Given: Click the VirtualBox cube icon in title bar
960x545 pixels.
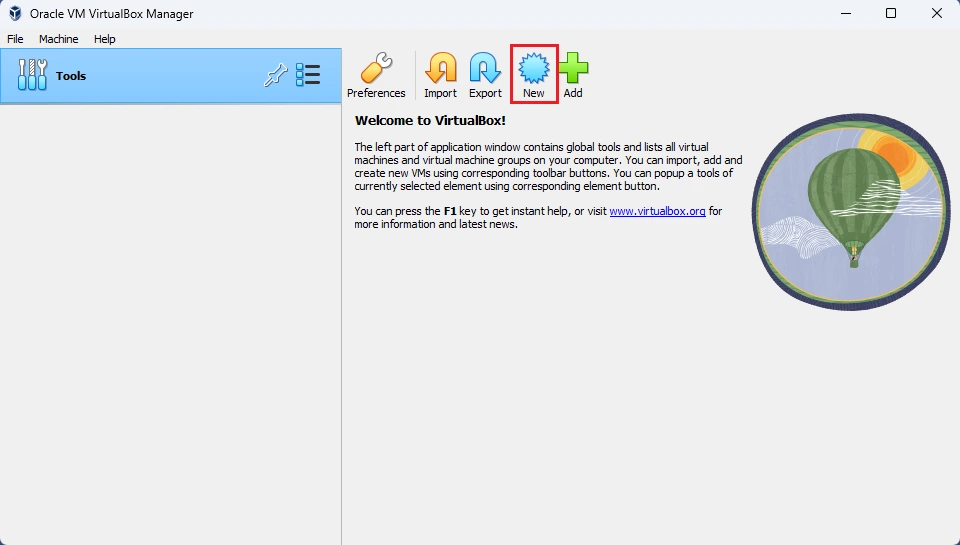Looking at the screenshot, I should pos(15,13).
